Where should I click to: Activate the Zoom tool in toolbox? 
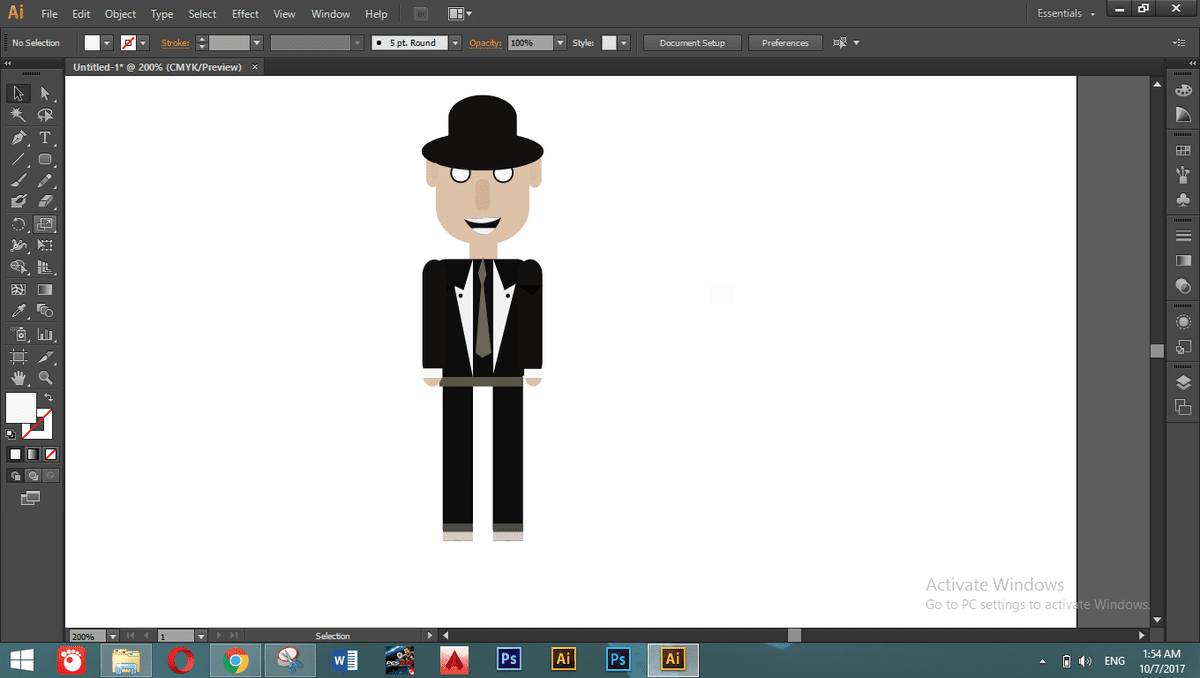45,378
